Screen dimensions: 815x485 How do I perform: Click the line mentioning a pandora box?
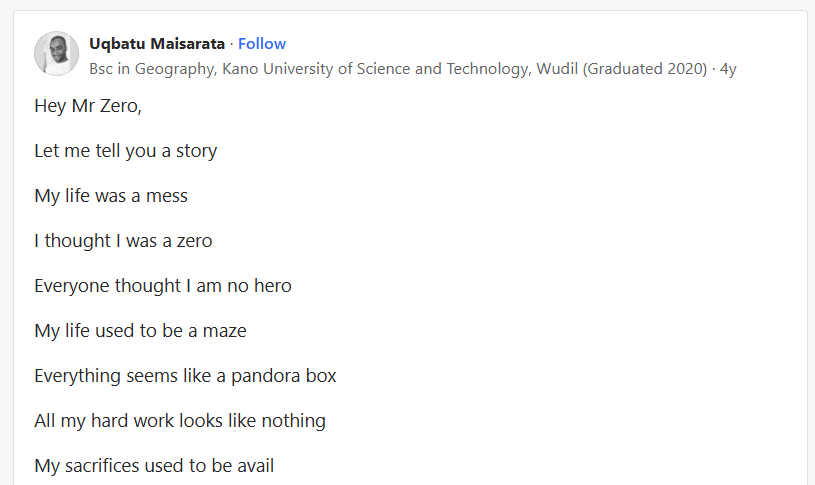coord(185,376)
